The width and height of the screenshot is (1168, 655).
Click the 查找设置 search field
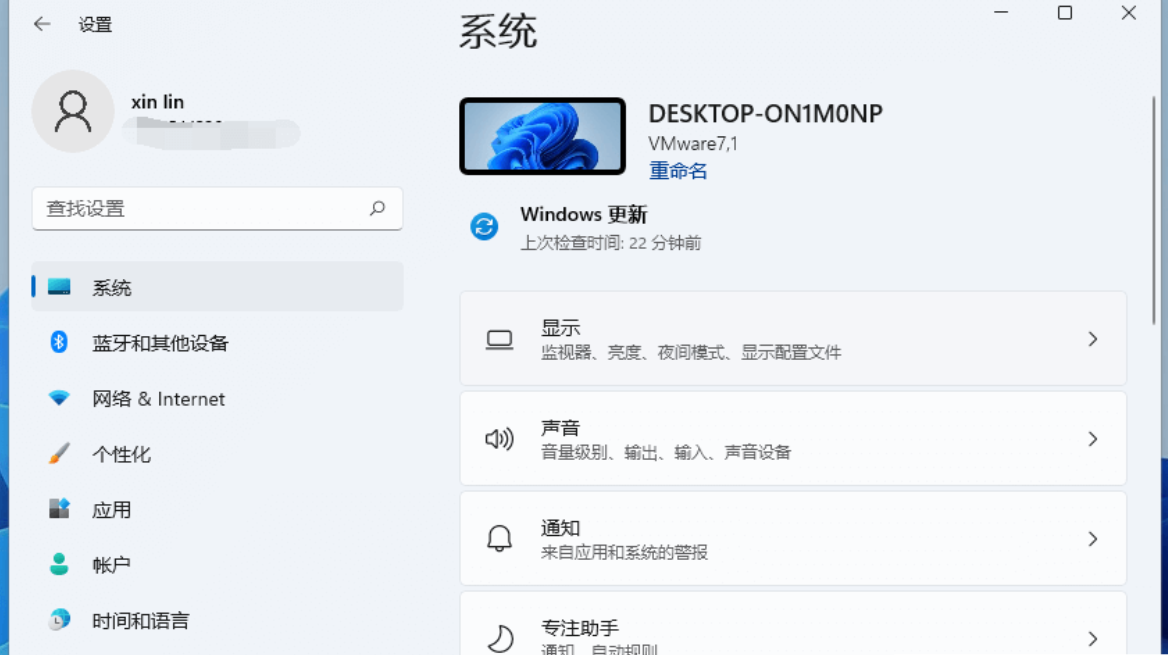218,209
